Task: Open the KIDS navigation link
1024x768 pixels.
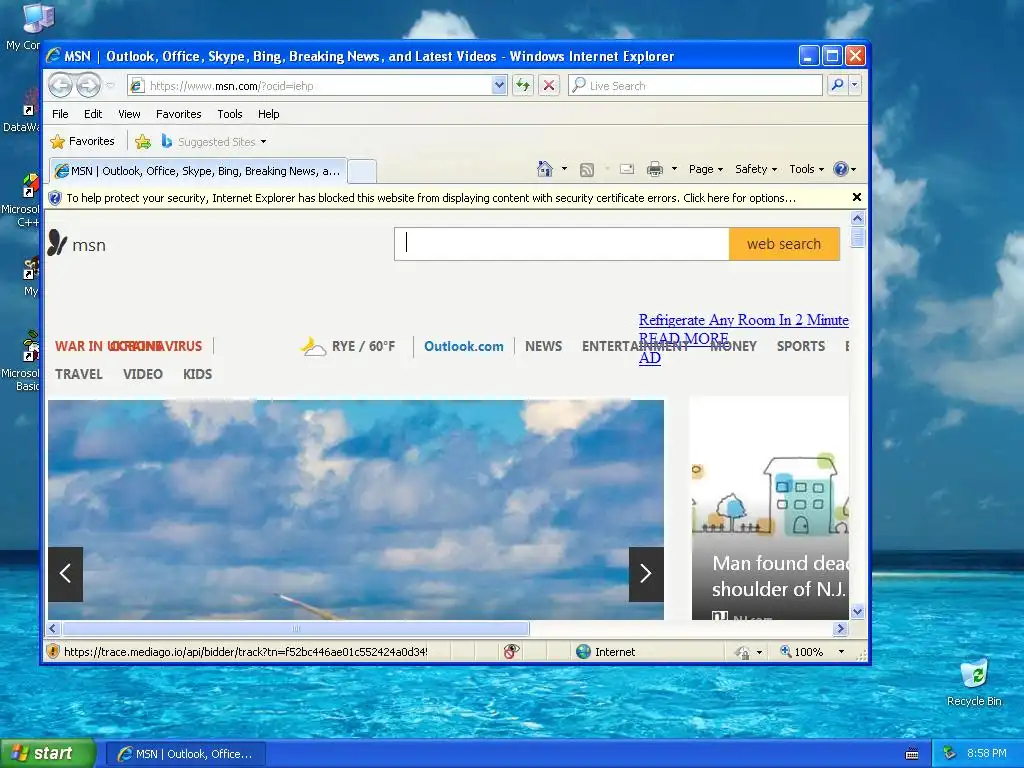Action: (197, 374)
